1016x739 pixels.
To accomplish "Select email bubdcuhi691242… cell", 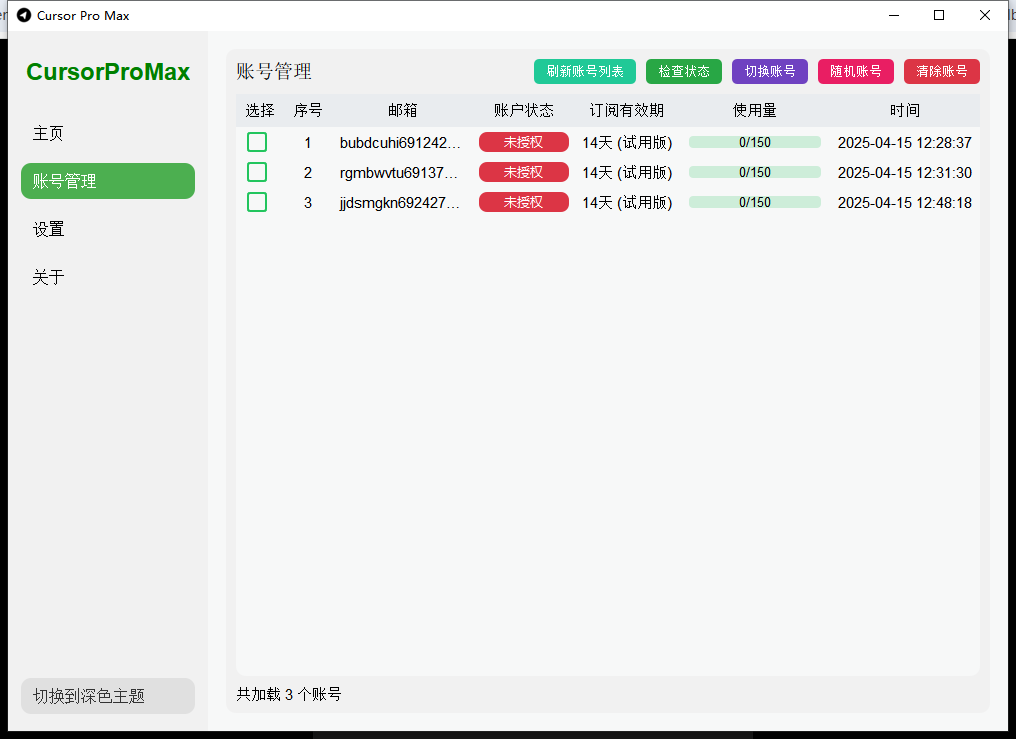I will 400,142.
